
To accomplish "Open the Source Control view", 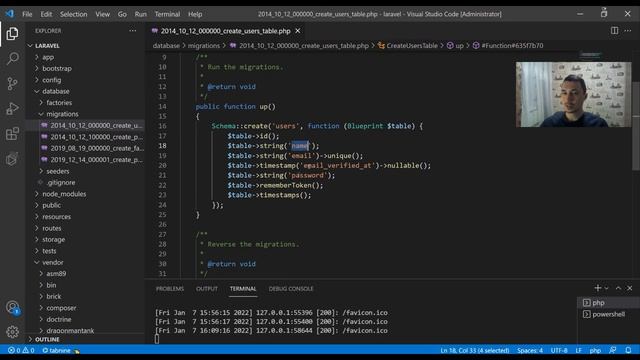I will coord(12,84).
